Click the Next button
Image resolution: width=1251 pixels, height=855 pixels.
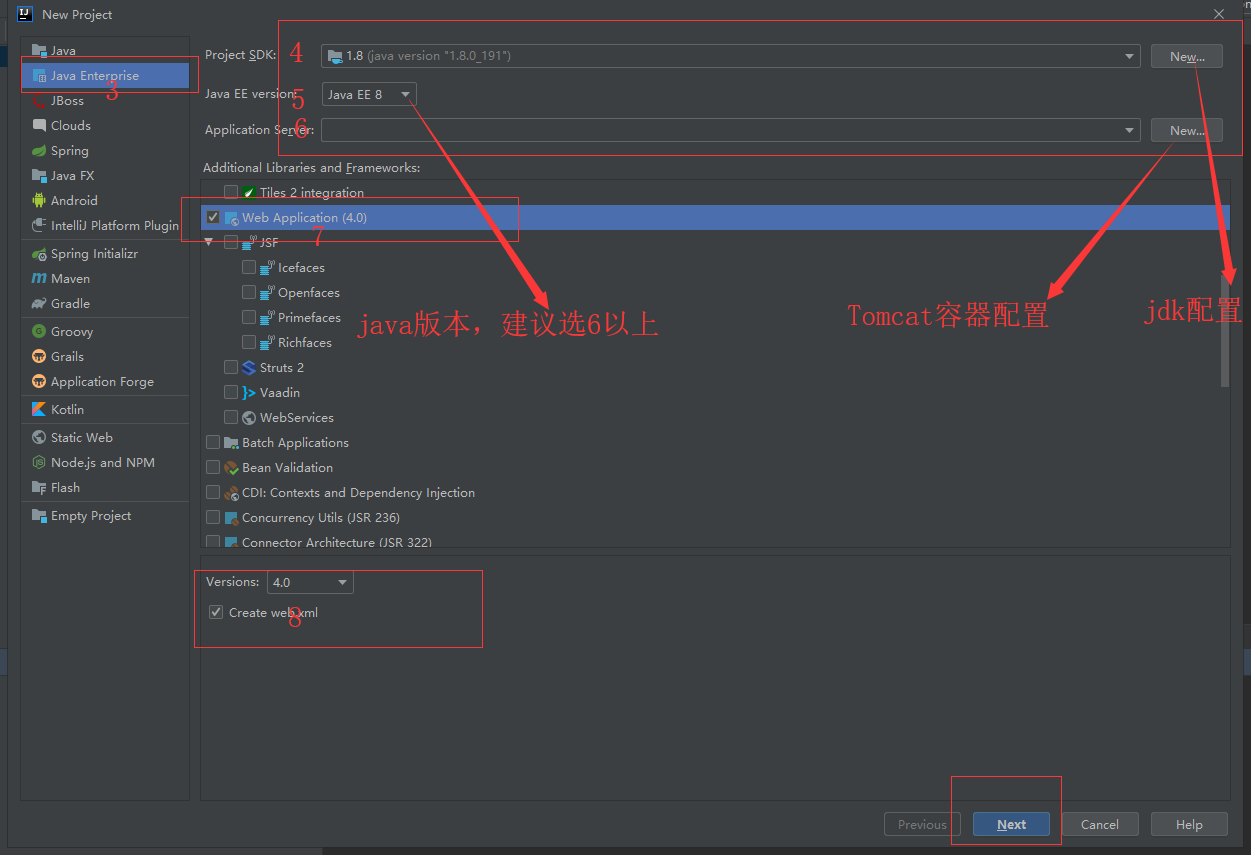(1011, 824)
